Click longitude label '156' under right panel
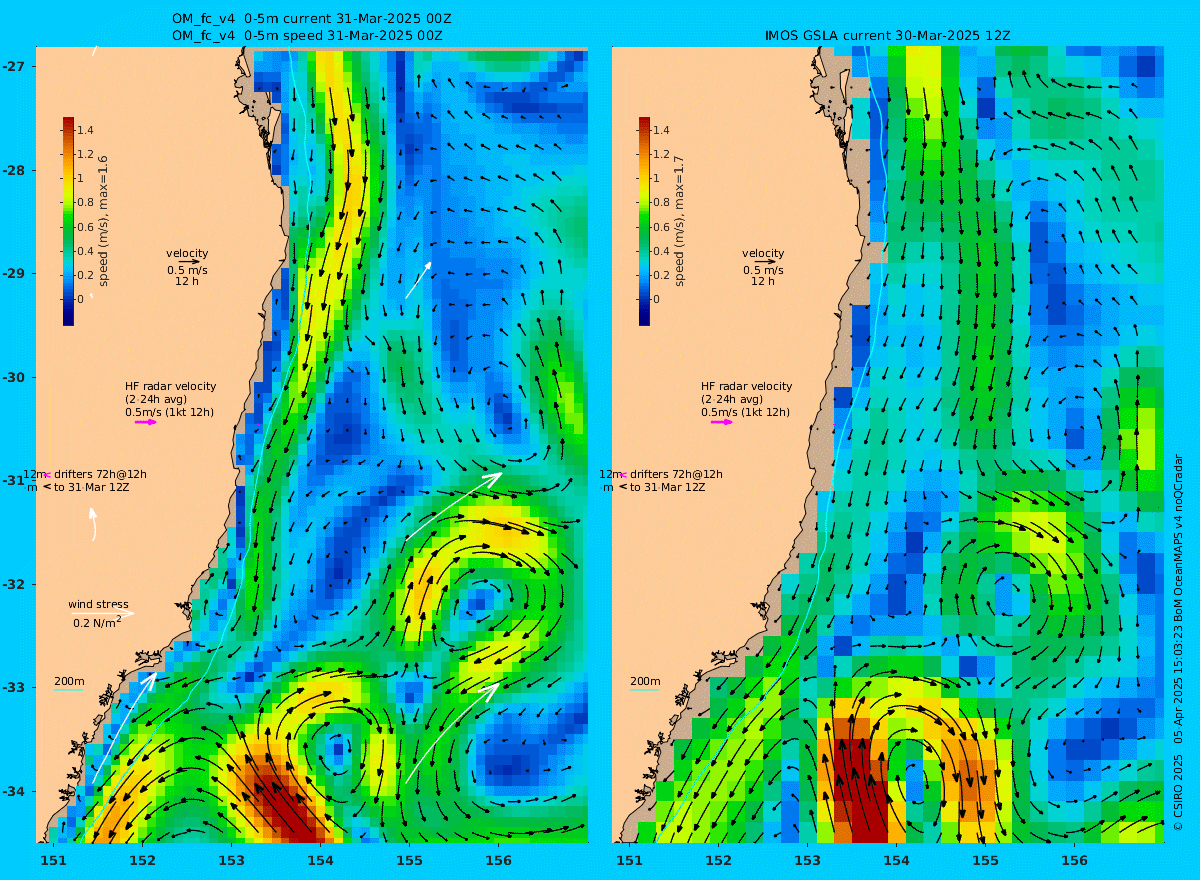This screenshot has width=1200, height=880. click(x=1074, y=860)
